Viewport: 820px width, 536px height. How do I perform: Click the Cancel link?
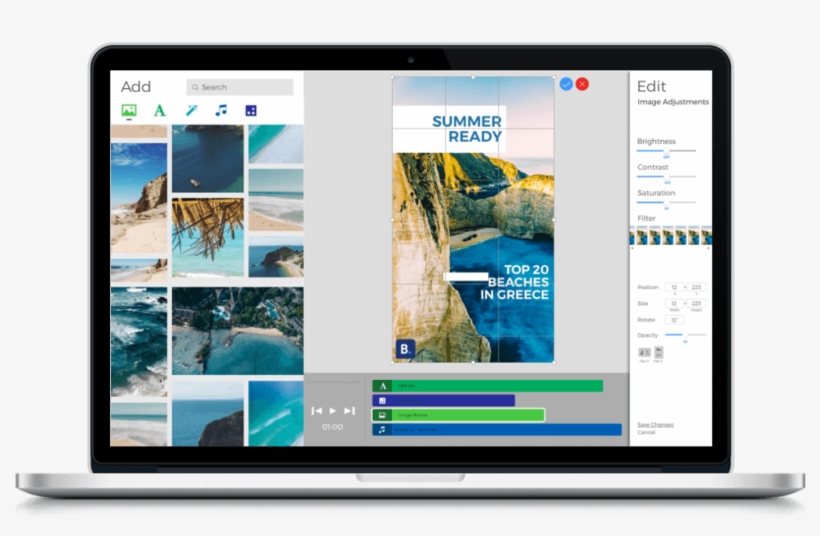[x=646, y=432]
